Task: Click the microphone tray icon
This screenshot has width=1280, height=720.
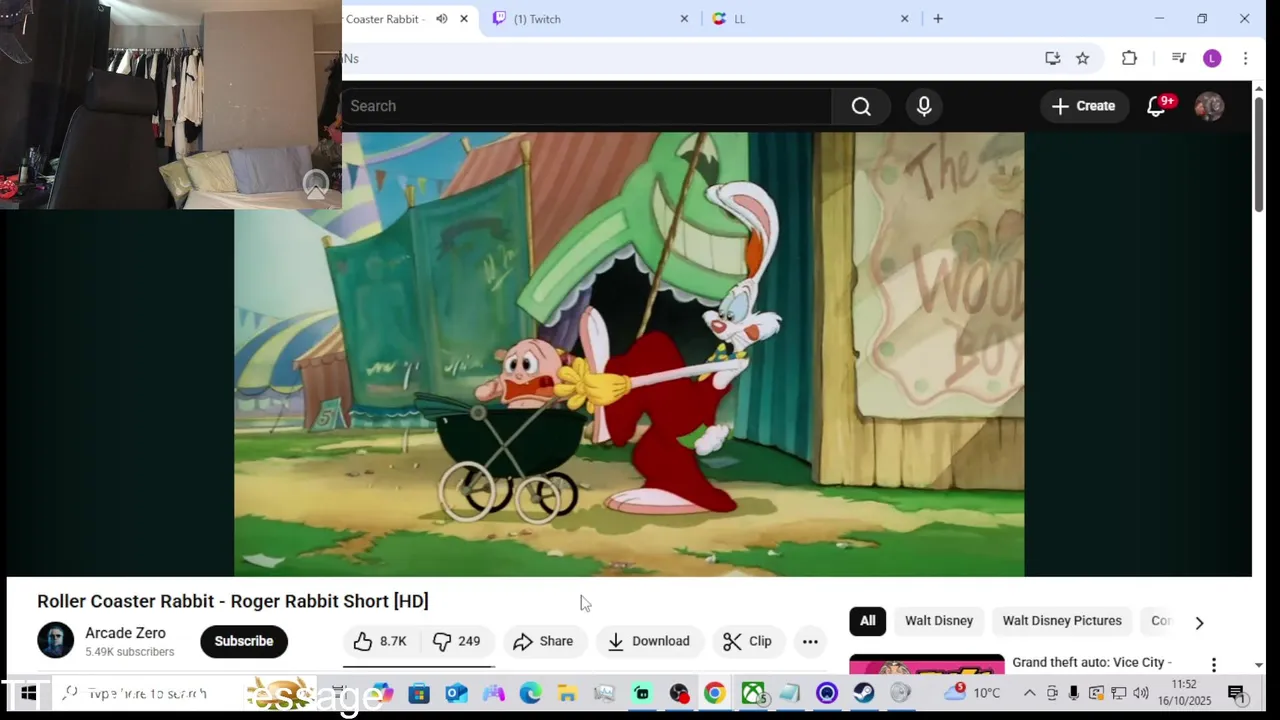Action: [x=1074, y=693]
